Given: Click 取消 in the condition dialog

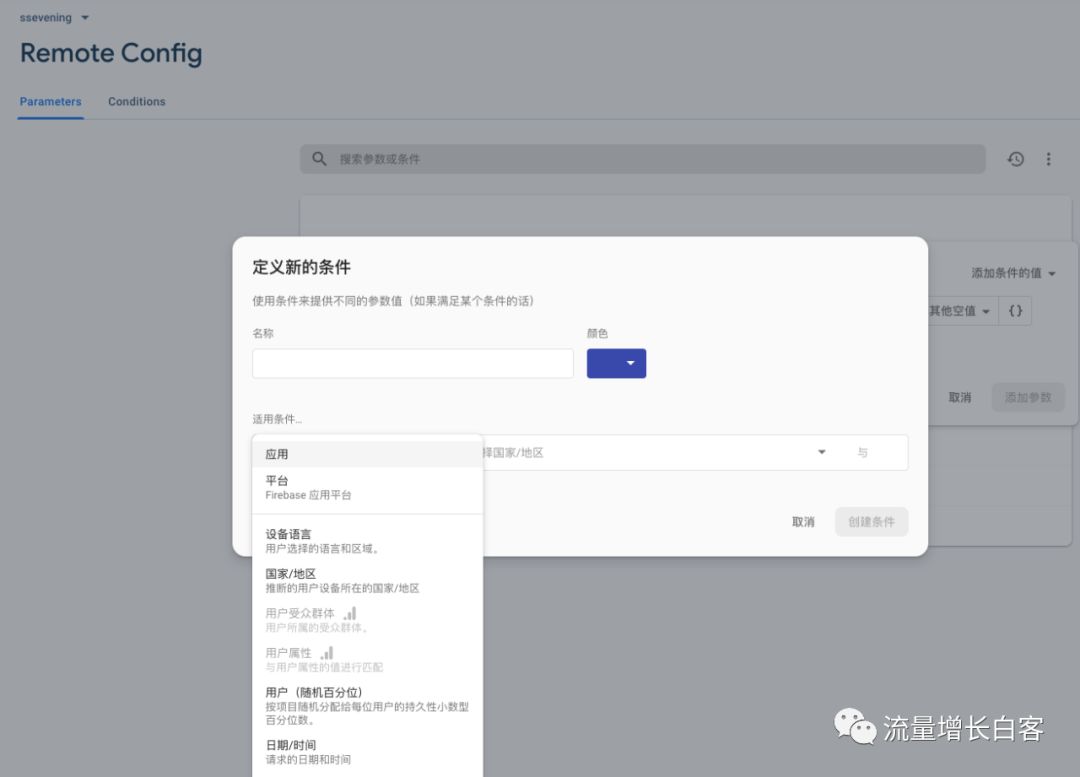Looking at the screenshot, I should (803, 522).
